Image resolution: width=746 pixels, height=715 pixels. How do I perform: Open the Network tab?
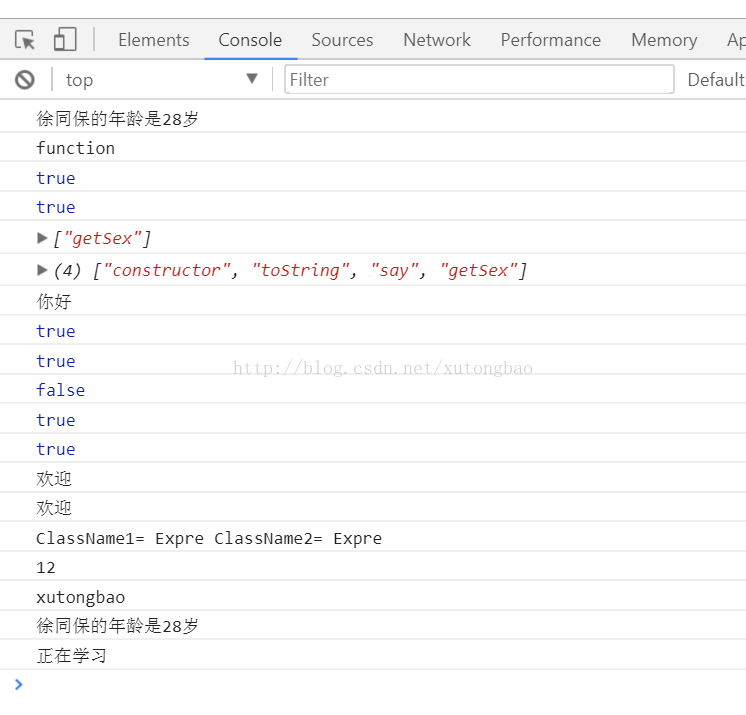pos(437,40)
